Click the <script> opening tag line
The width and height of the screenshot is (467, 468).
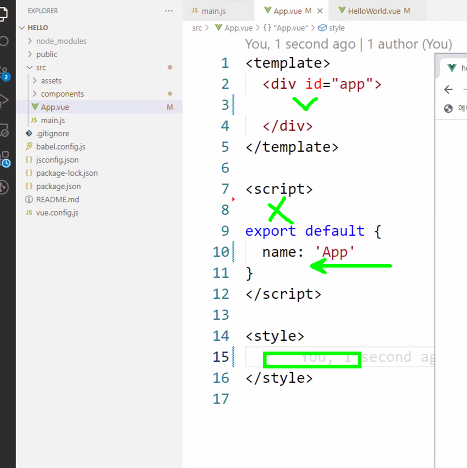[279, 189]
